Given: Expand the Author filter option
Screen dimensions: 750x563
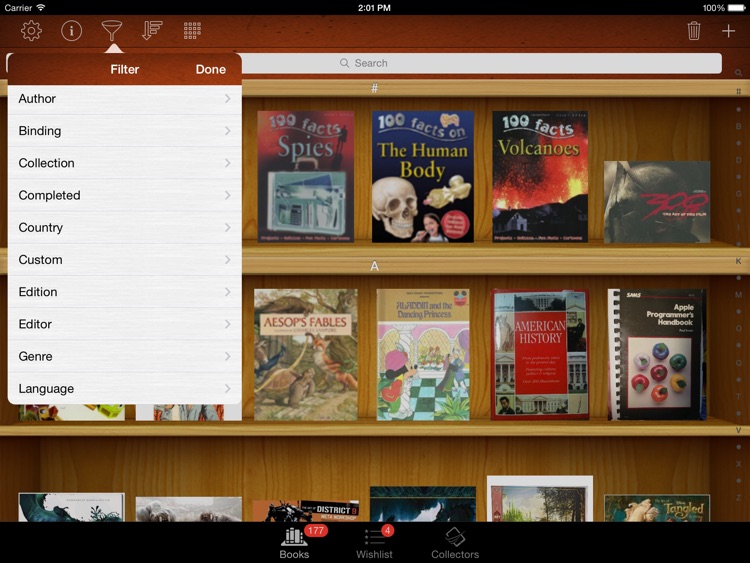Looking at the screenshot, I should 124,99.
